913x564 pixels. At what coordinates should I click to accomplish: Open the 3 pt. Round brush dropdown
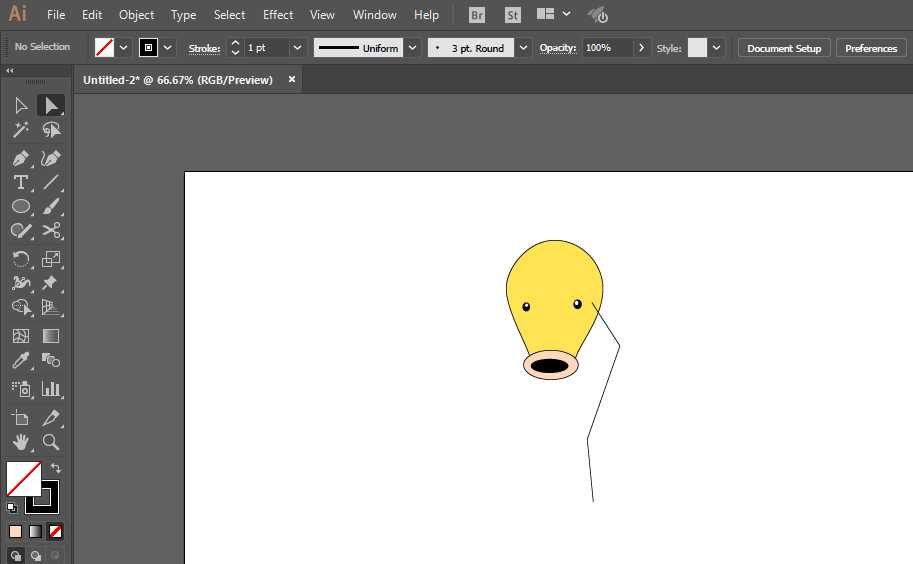[x=523, y=48]
